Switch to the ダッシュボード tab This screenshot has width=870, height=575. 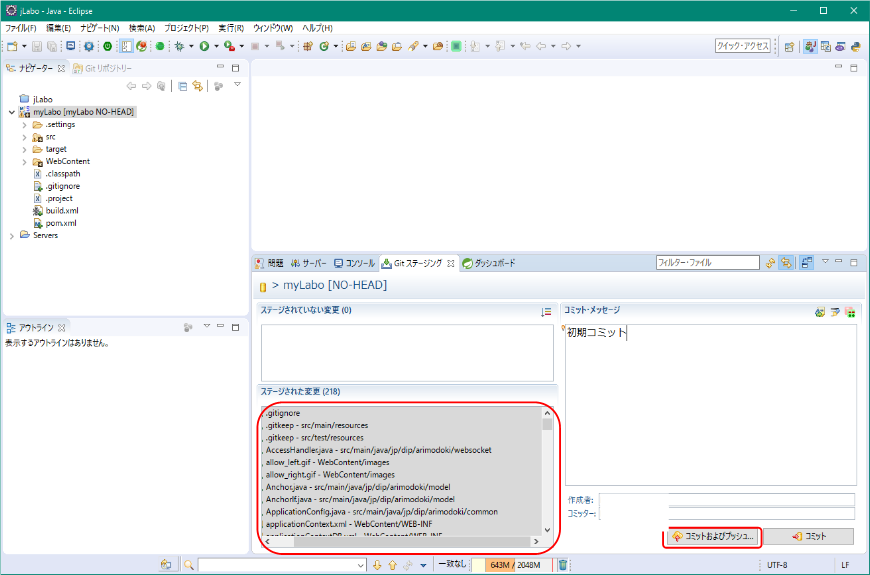click(489, 263)
